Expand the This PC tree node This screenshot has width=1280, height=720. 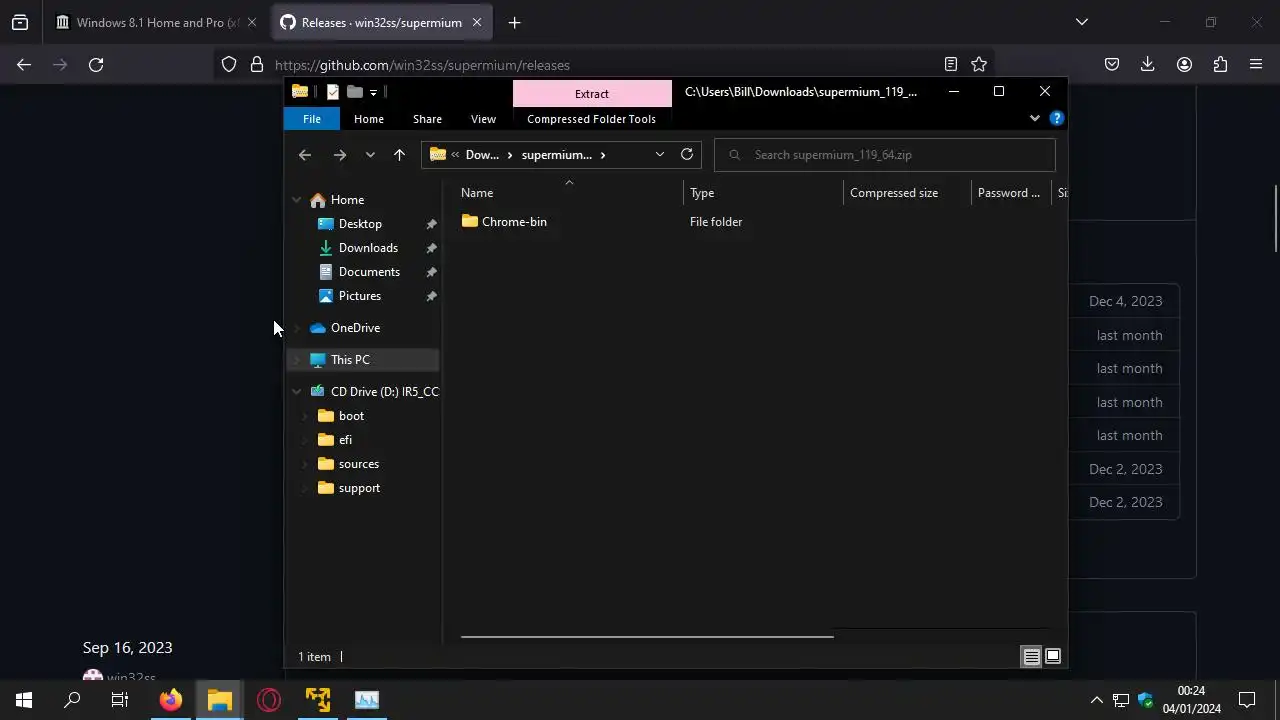(x=297, y=360)
